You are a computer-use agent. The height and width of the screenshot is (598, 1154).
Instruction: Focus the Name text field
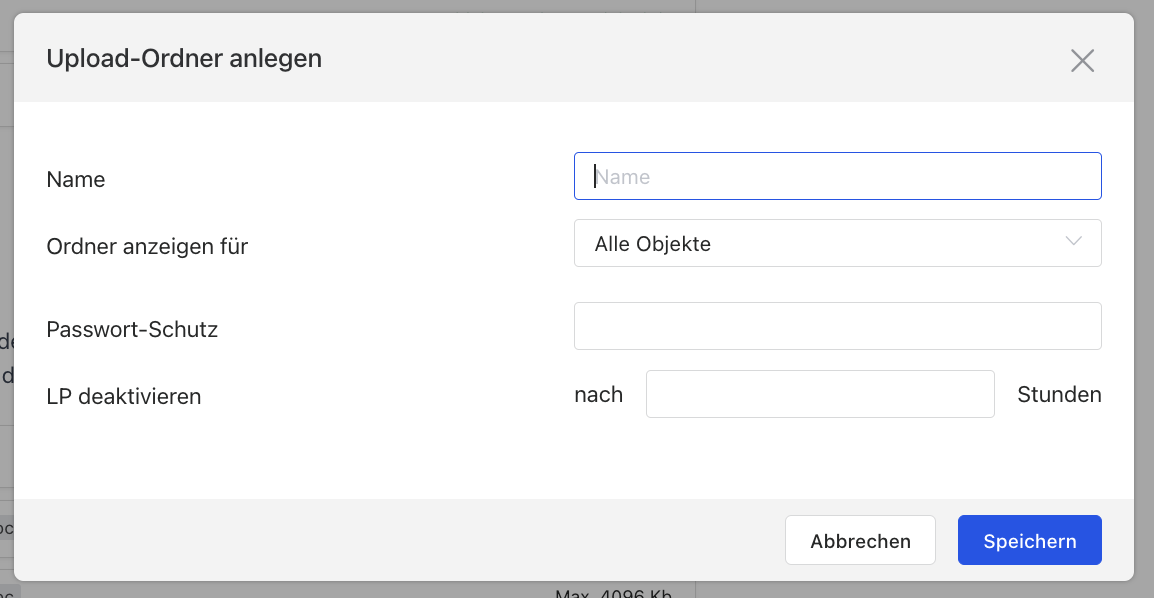[x=837, y=177]
